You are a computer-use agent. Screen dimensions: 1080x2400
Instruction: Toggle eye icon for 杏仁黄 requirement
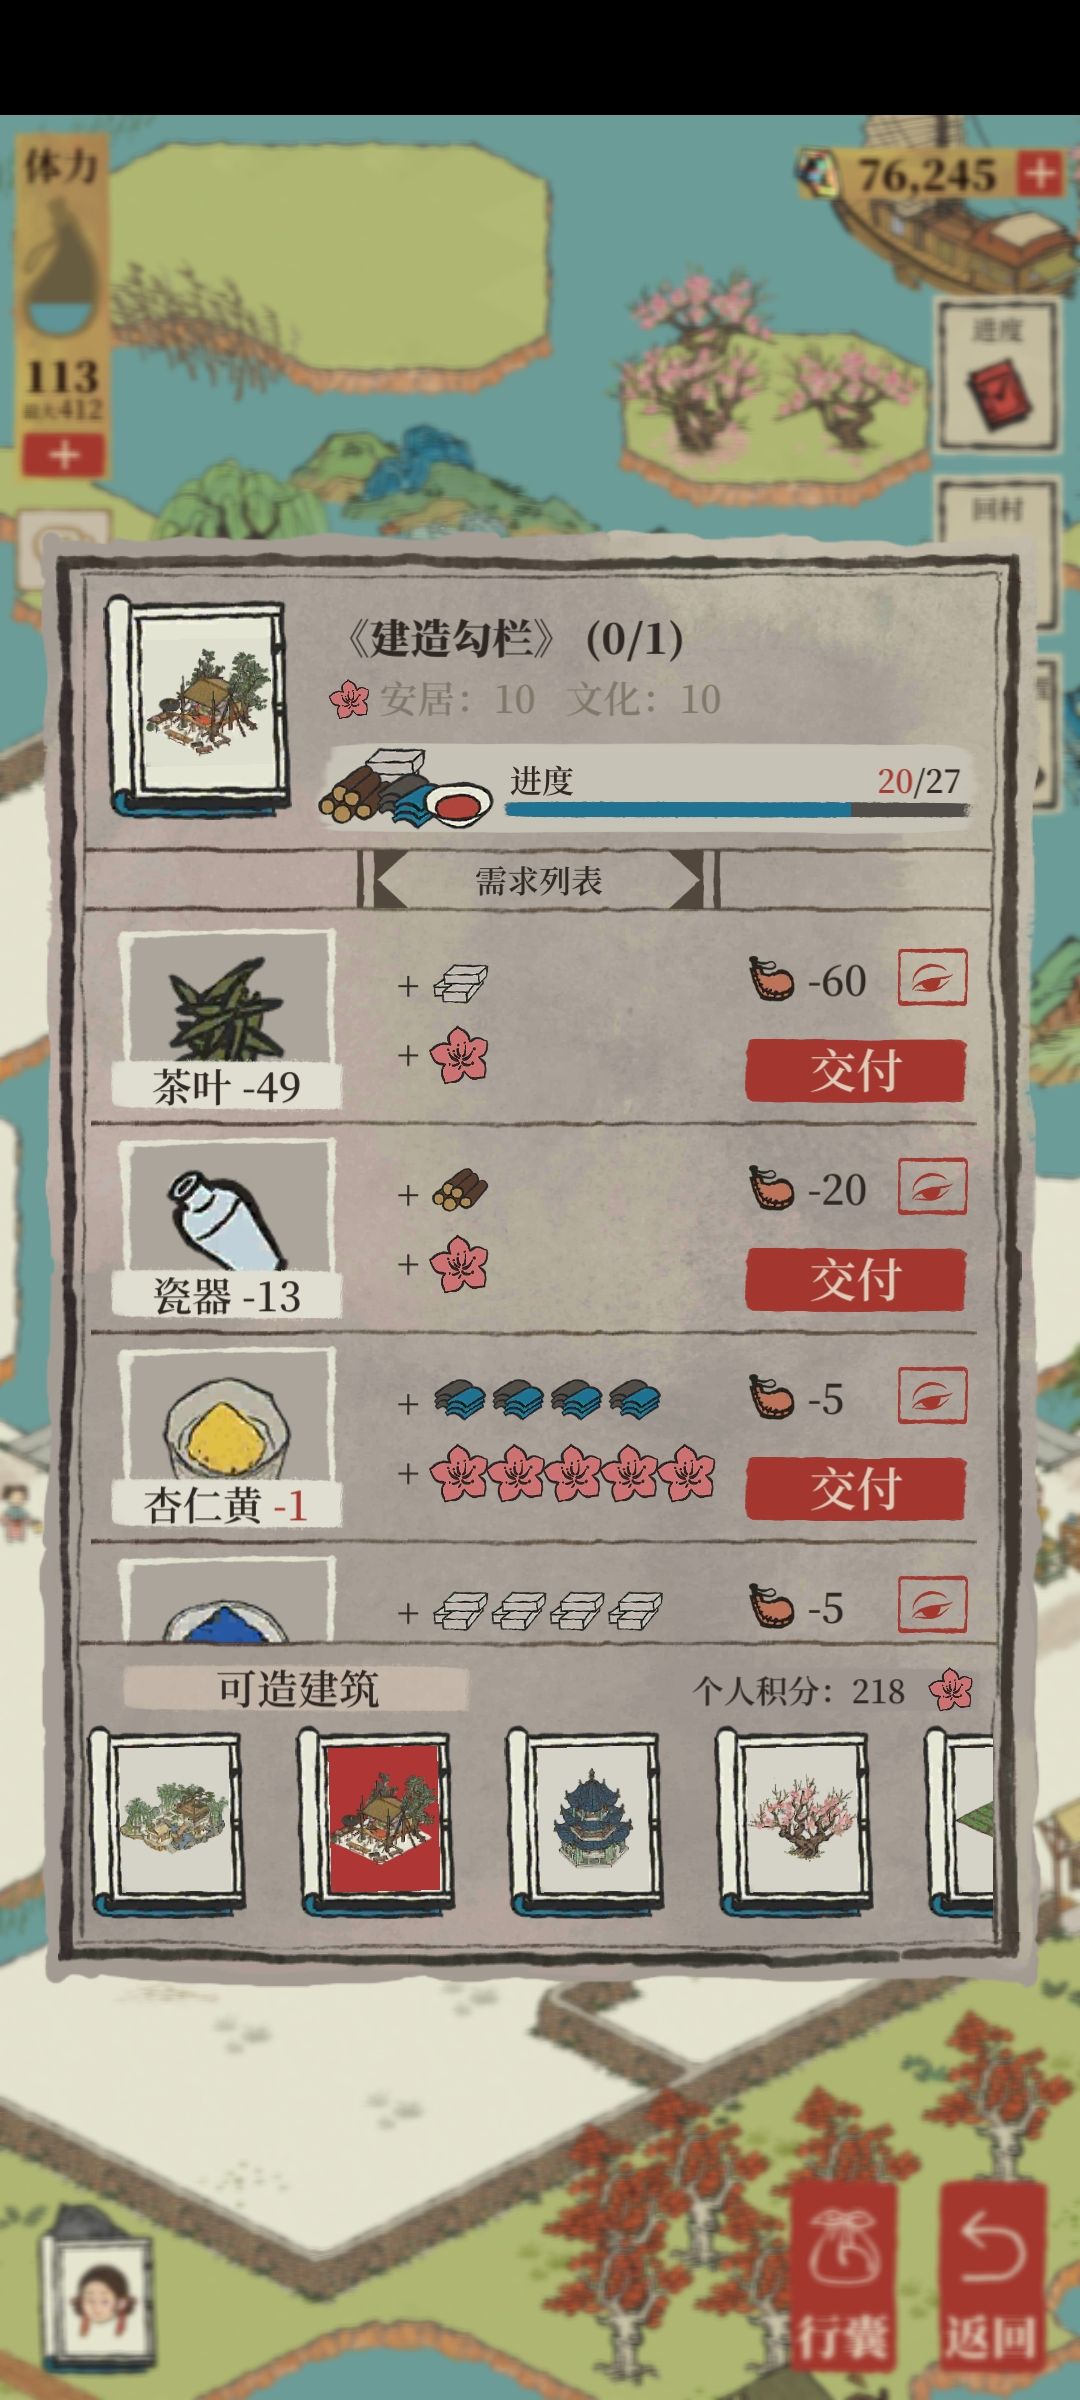point(932,1396)
